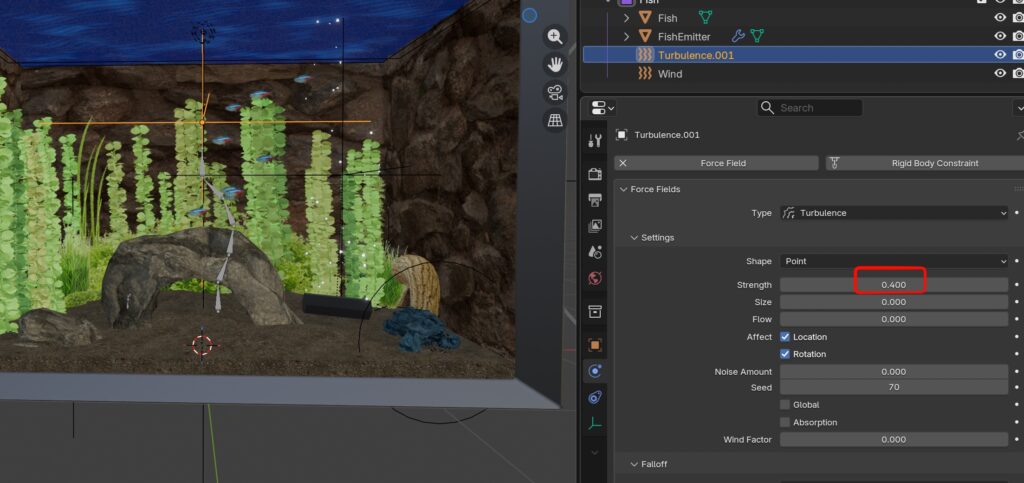Switch perspective/orthographic with the grid icon
The width and height of the screenshot is (1024, 483).
555,121
